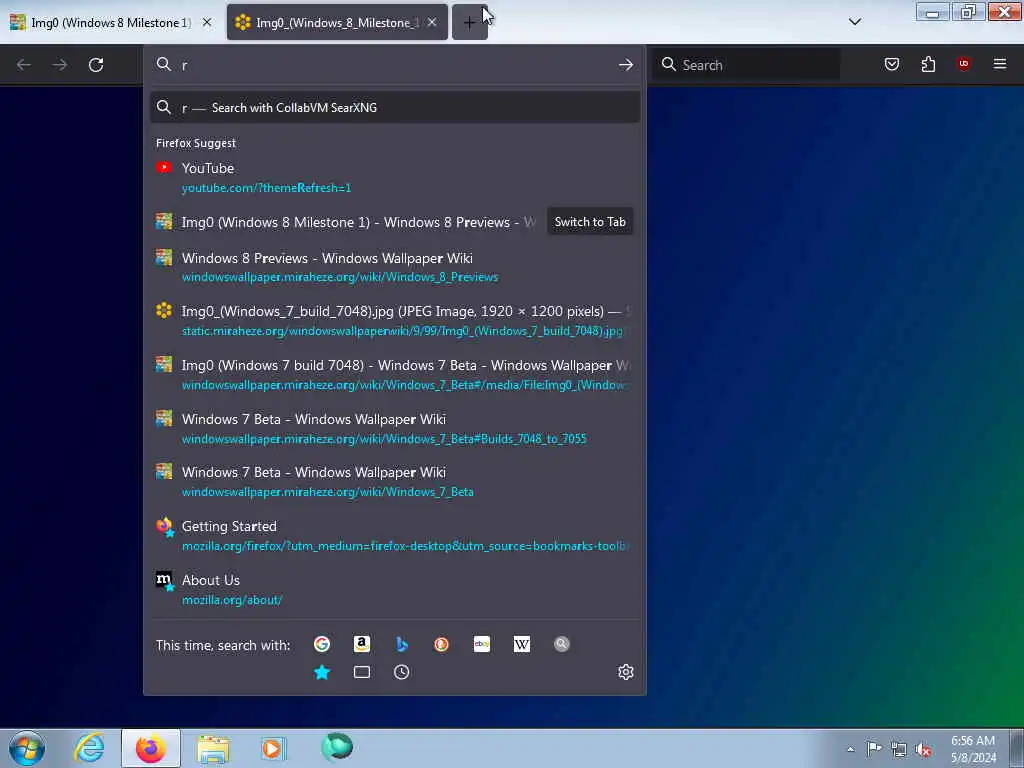Viewport: 1024px width, 768px height.
Task: Search this time with Google icon
Action: (322, 645)
